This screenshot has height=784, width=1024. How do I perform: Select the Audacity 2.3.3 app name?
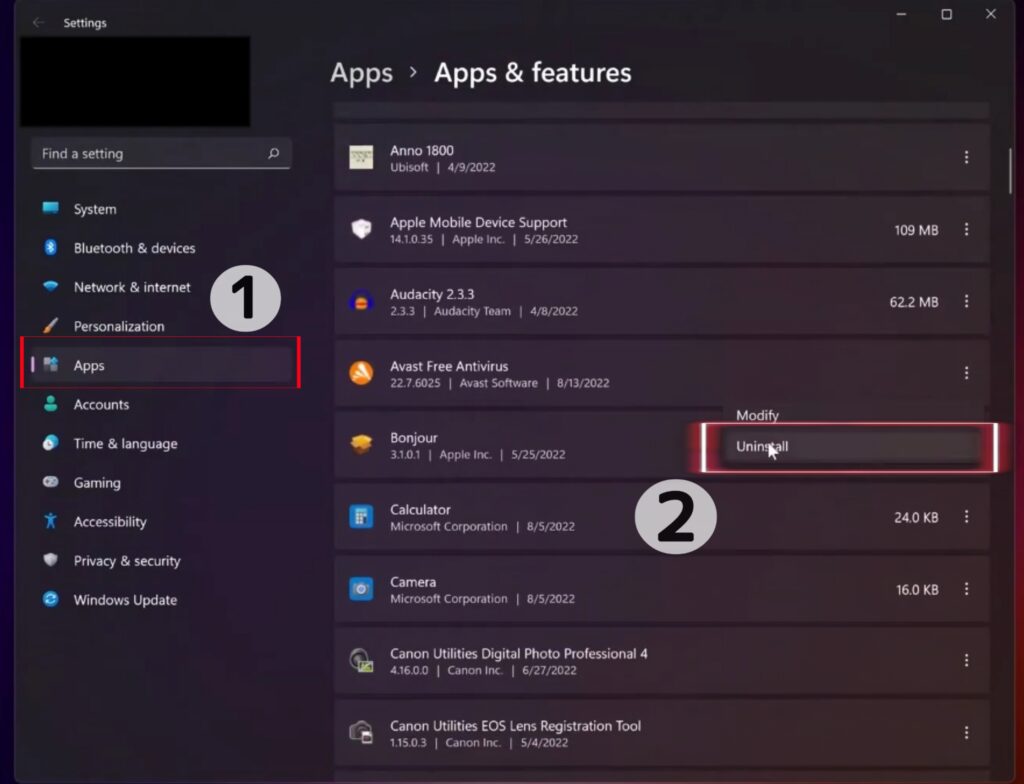pos(432,294)
